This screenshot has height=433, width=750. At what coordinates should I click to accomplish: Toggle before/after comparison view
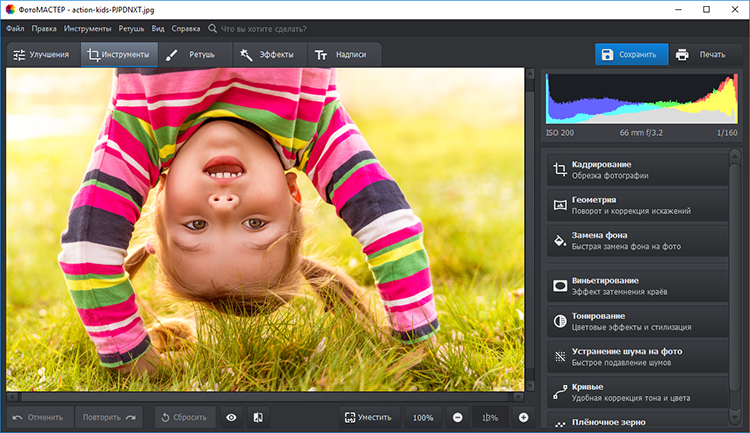258,417
